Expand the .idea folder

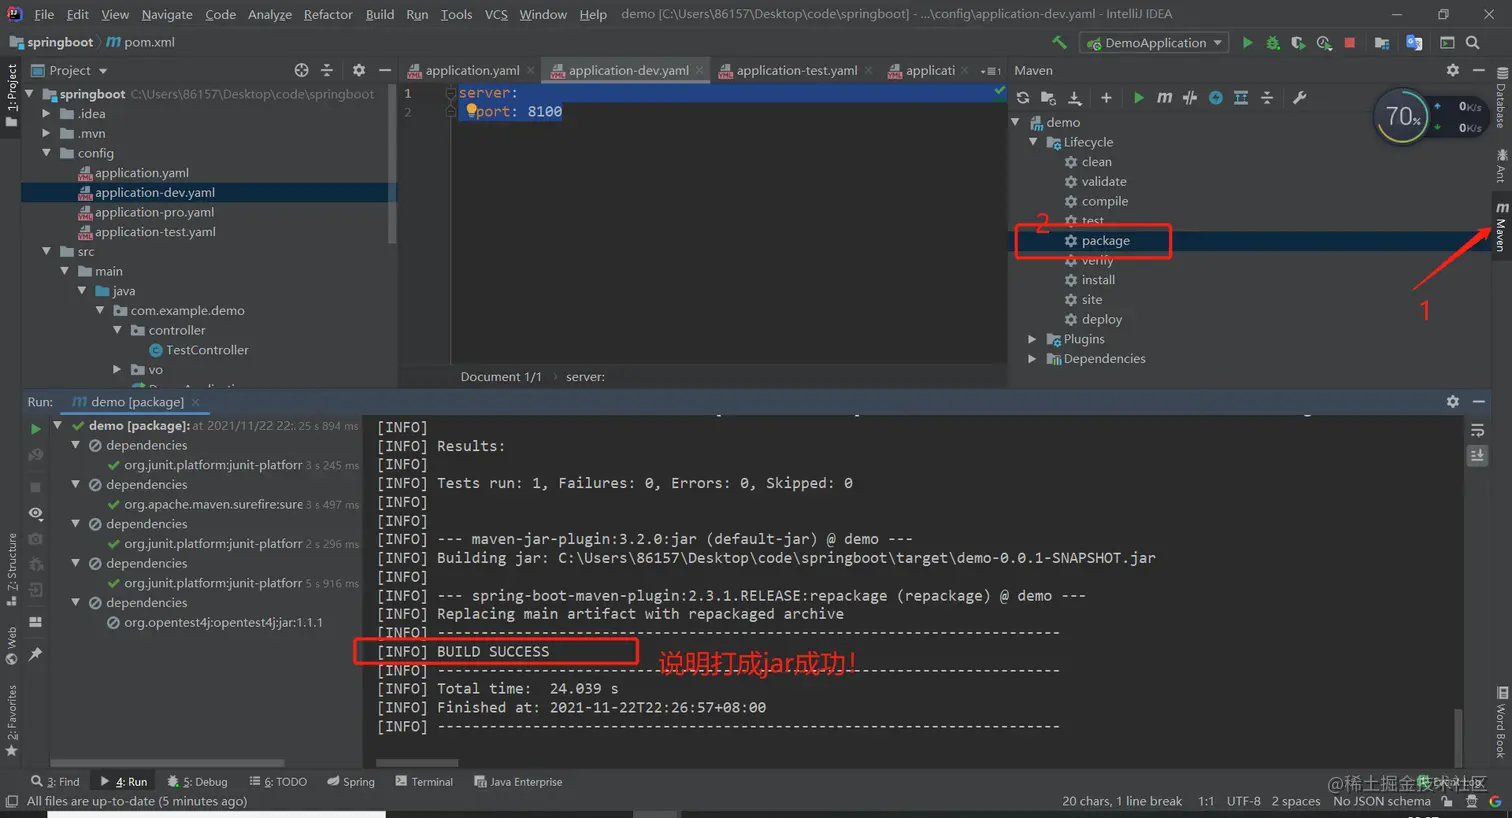46,114
